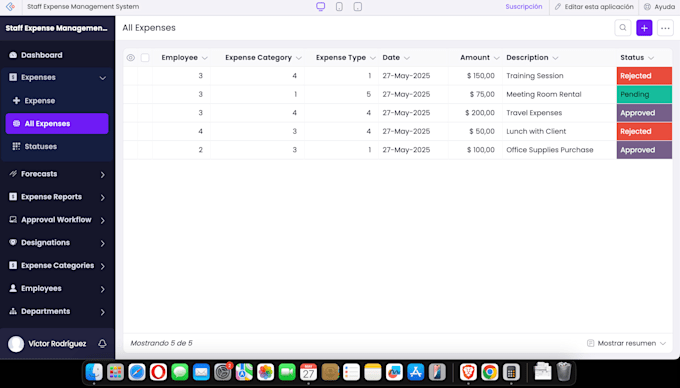This screenshot has width=680, height=388.
Task: Toggle column visibility eye icon
Action: pos(131,58)
